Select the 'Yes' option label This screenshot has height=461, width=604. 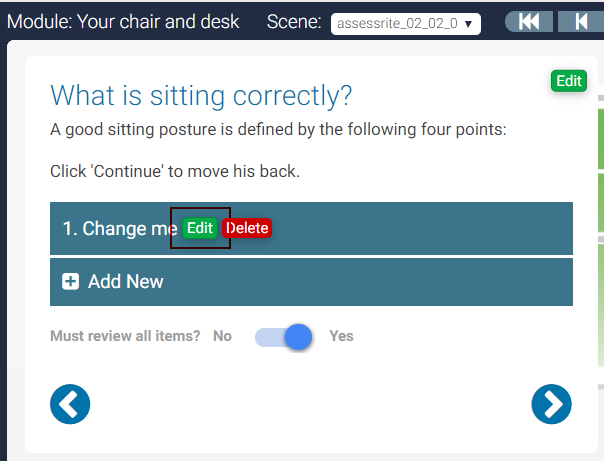click(341, 337)
